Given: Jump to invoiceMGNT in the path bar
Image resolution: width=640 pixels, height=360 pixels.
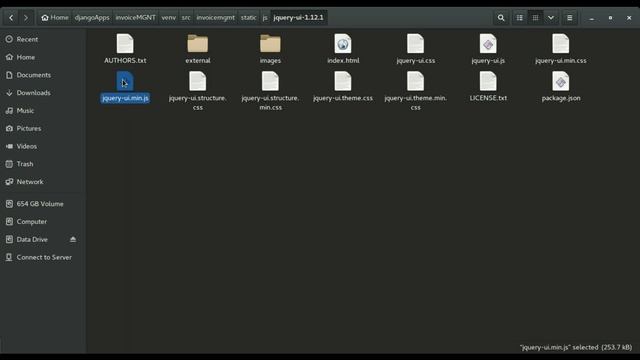Looking at the screenshot, I should click(x=136, y=18).
